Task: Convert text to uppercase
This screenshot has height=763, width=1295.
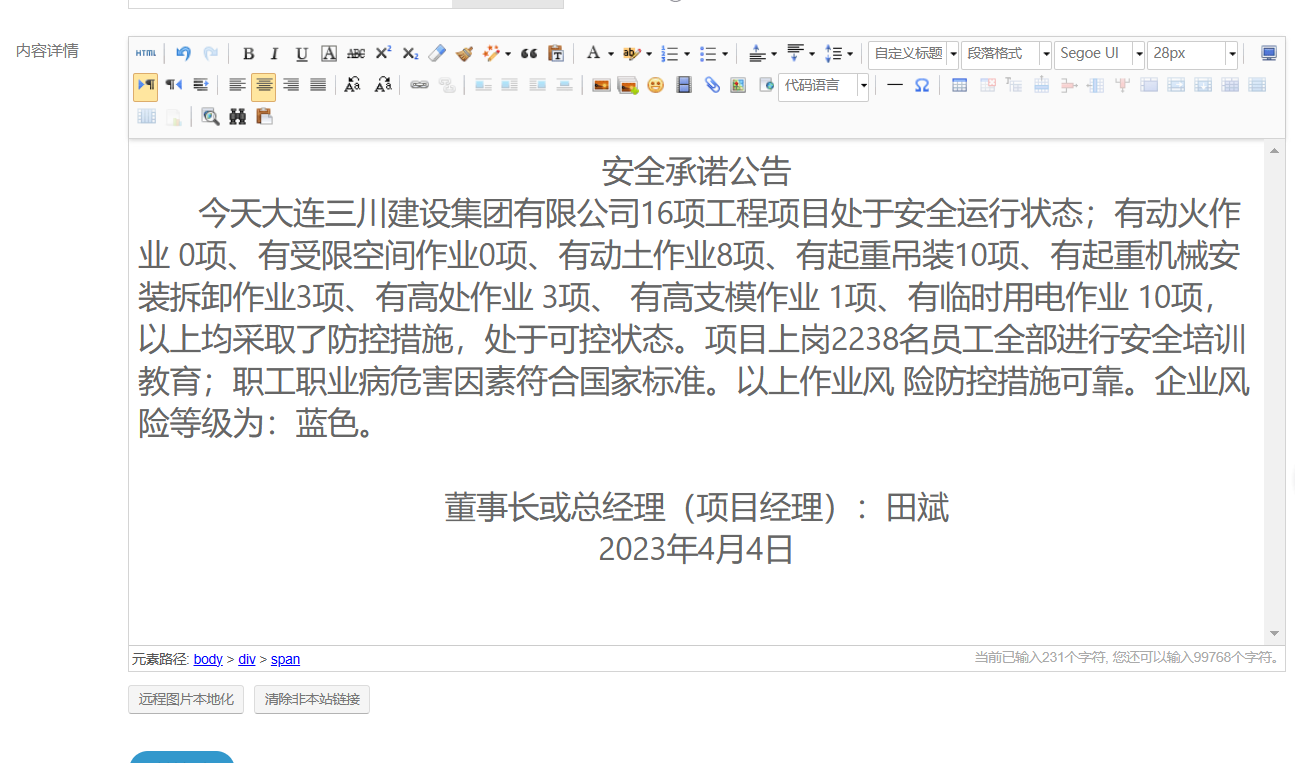Action: tap(352, 85)
